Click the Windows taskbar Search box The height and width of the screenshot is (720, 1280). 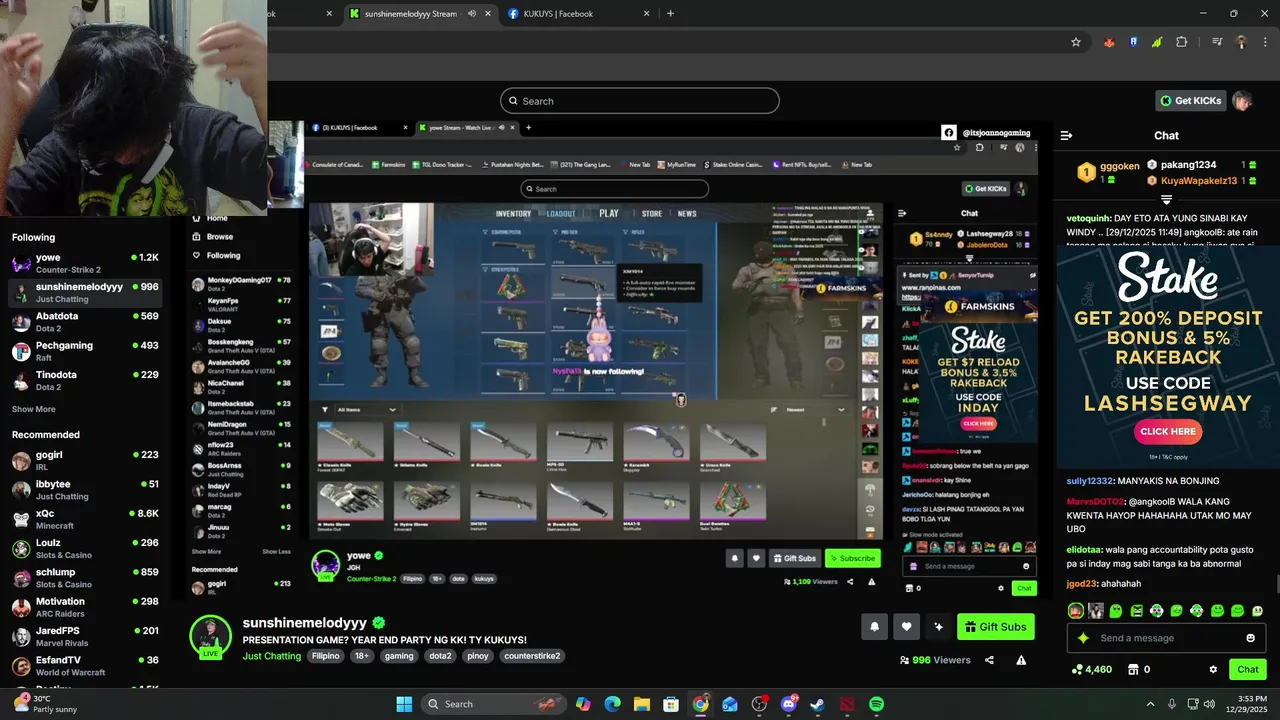pyautogui.click(x=493, y=704)
